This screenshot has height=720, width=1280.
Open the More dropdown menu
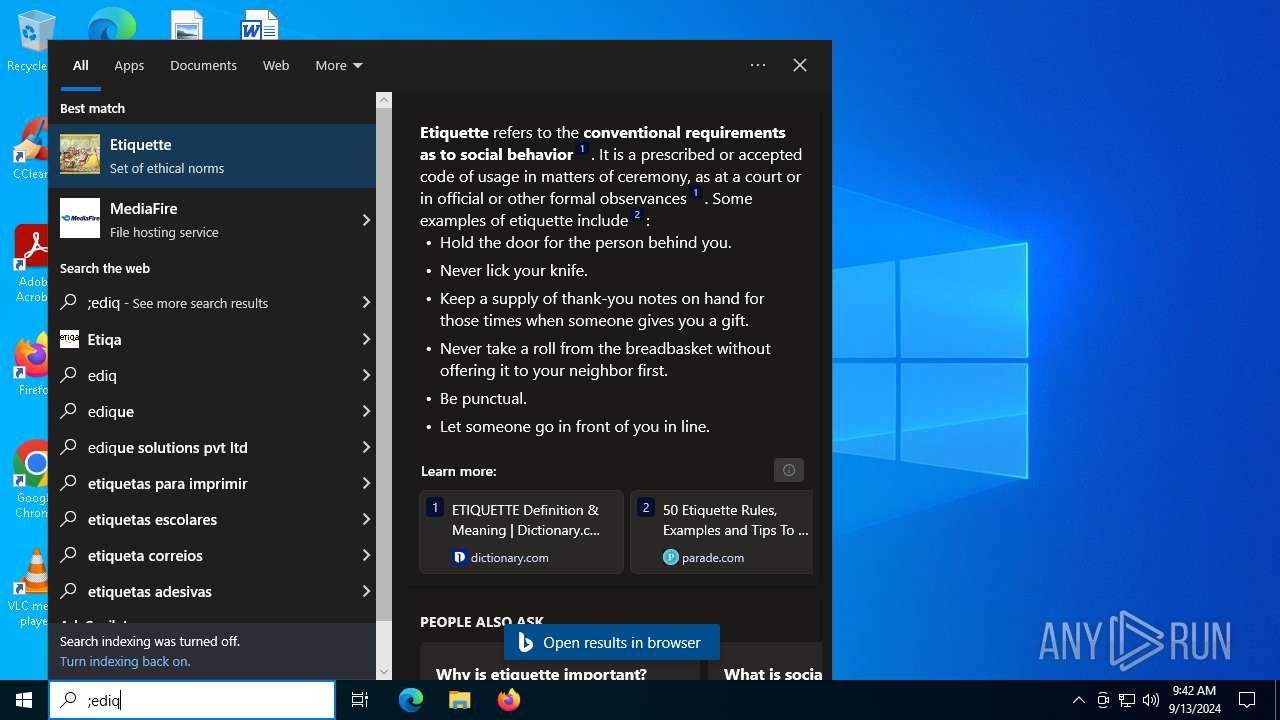point(339,65)
